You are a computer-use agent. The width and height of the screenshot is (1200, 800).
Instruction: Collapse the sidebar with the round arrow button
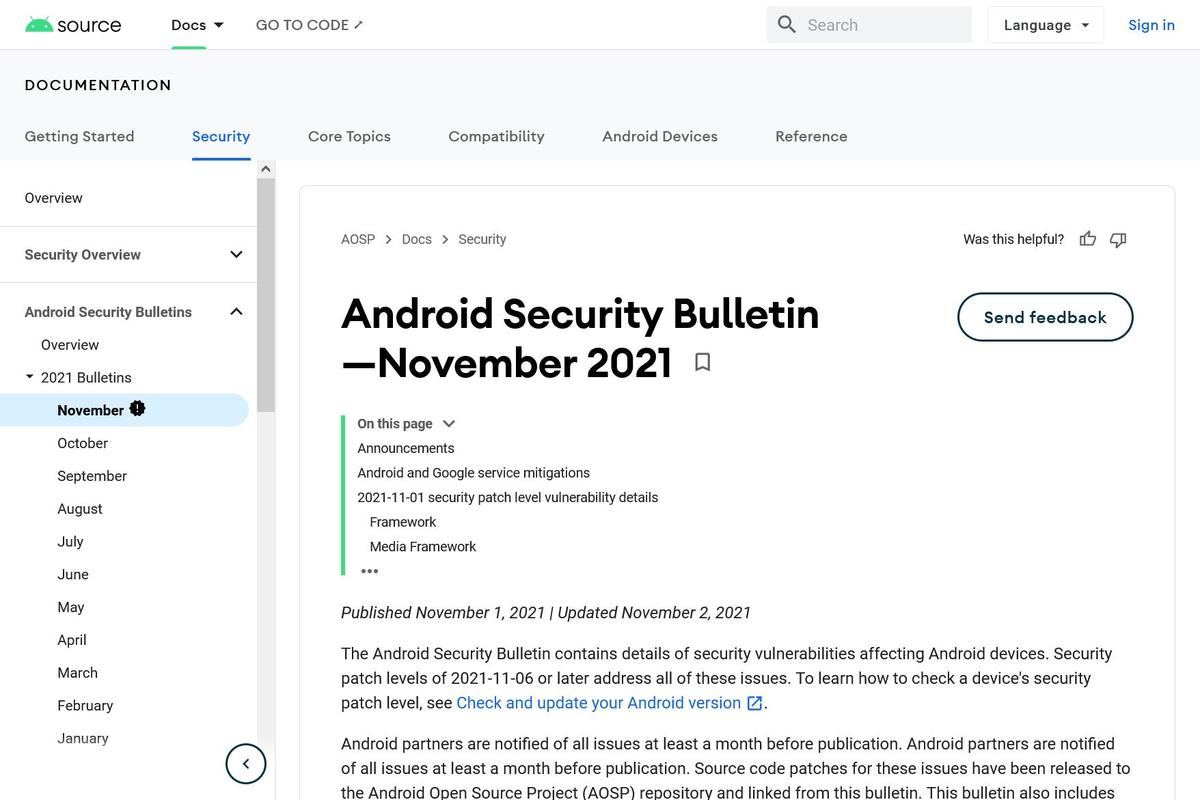coord(246,765)
